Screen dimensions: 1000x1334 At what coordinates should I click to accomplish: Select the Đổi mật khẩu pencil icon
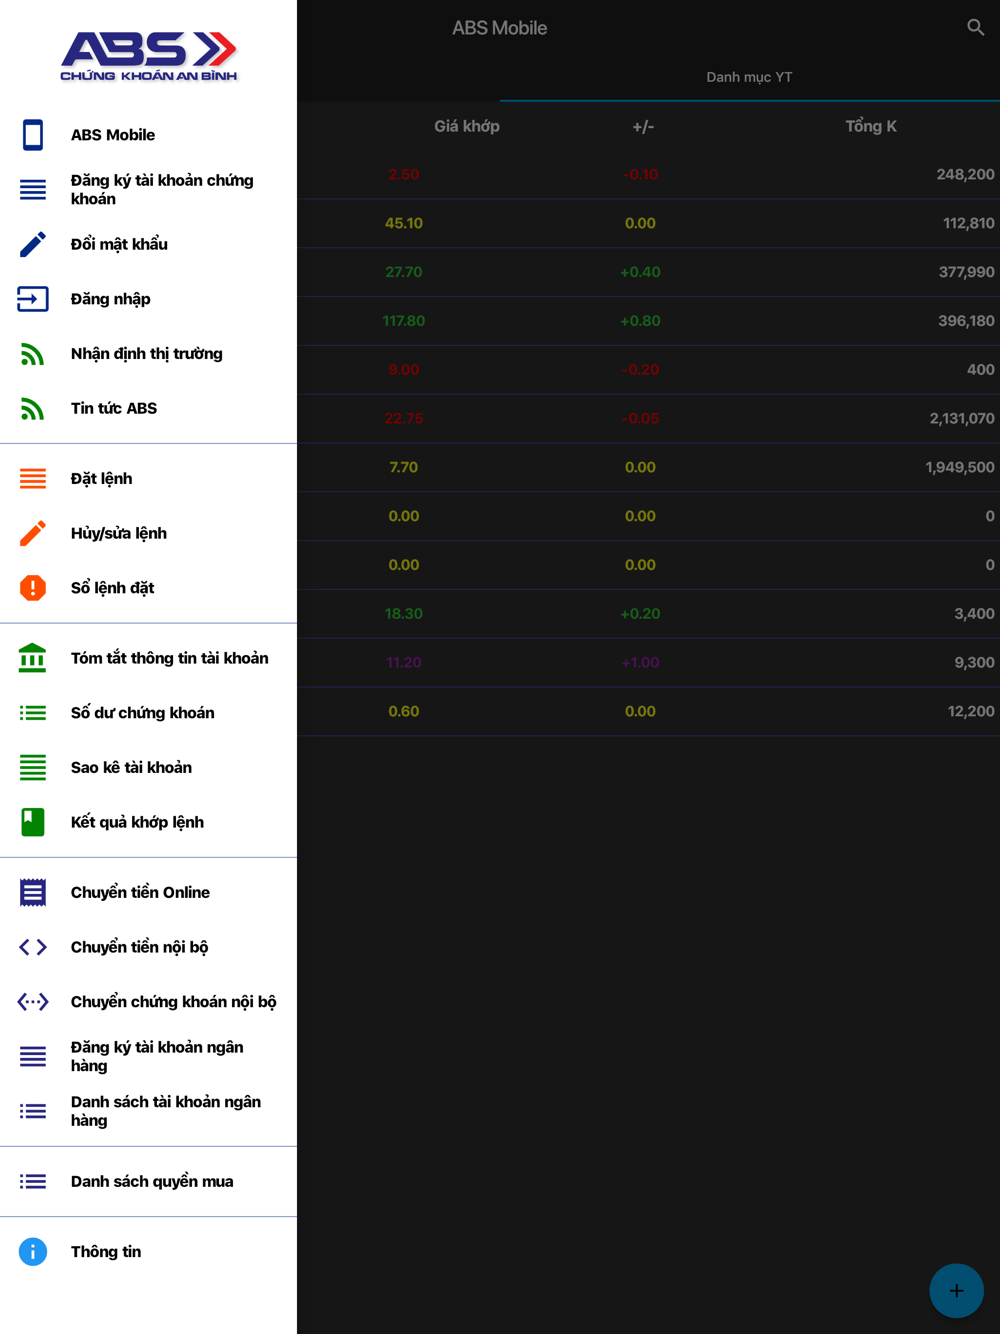33,244
